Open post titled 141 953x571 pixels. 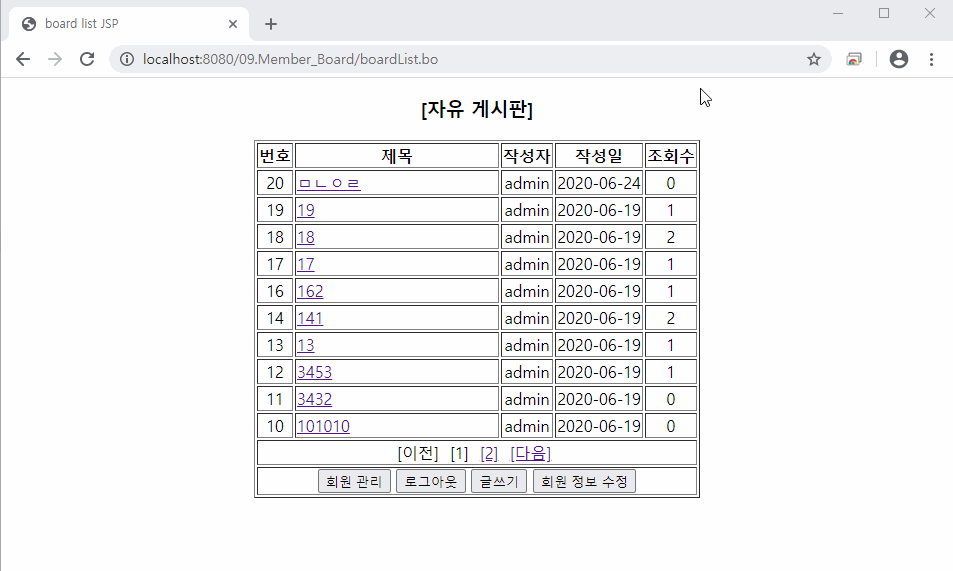(x=310, y=318)
